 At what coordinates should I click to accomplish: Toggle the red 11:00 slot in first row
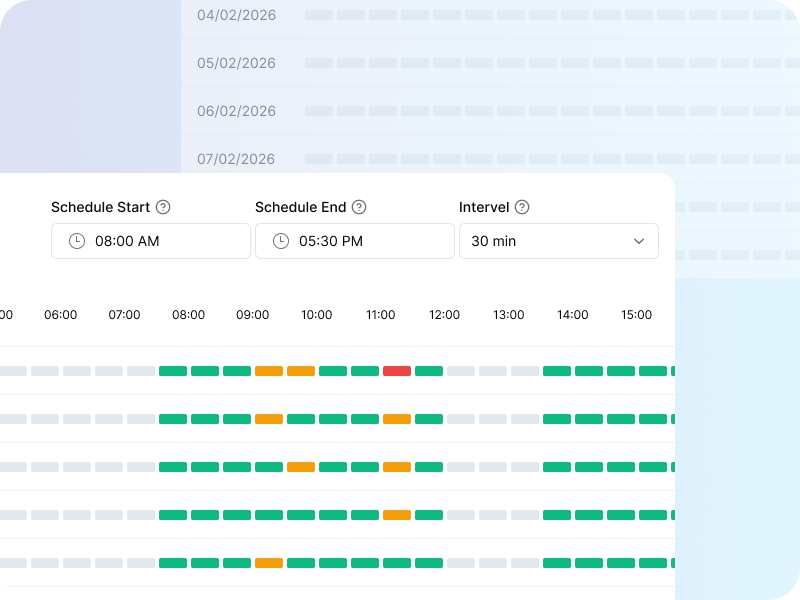[x=396, y=370]
